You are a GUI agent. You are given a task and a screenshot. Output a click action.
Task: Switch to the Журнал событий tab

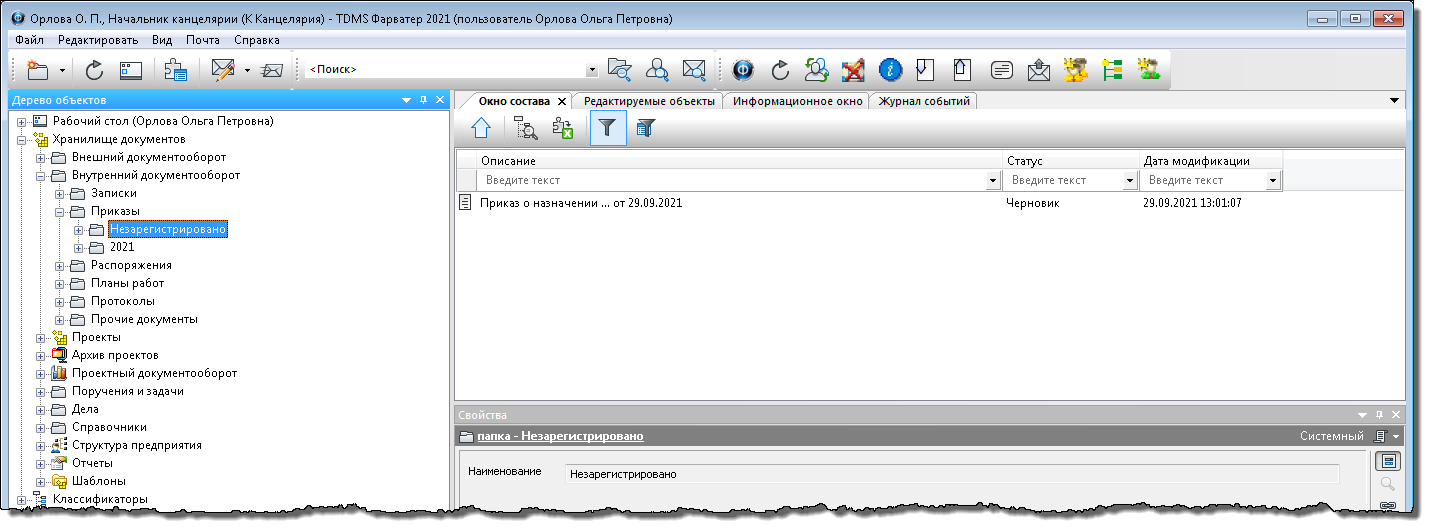(x=923, y=101)
